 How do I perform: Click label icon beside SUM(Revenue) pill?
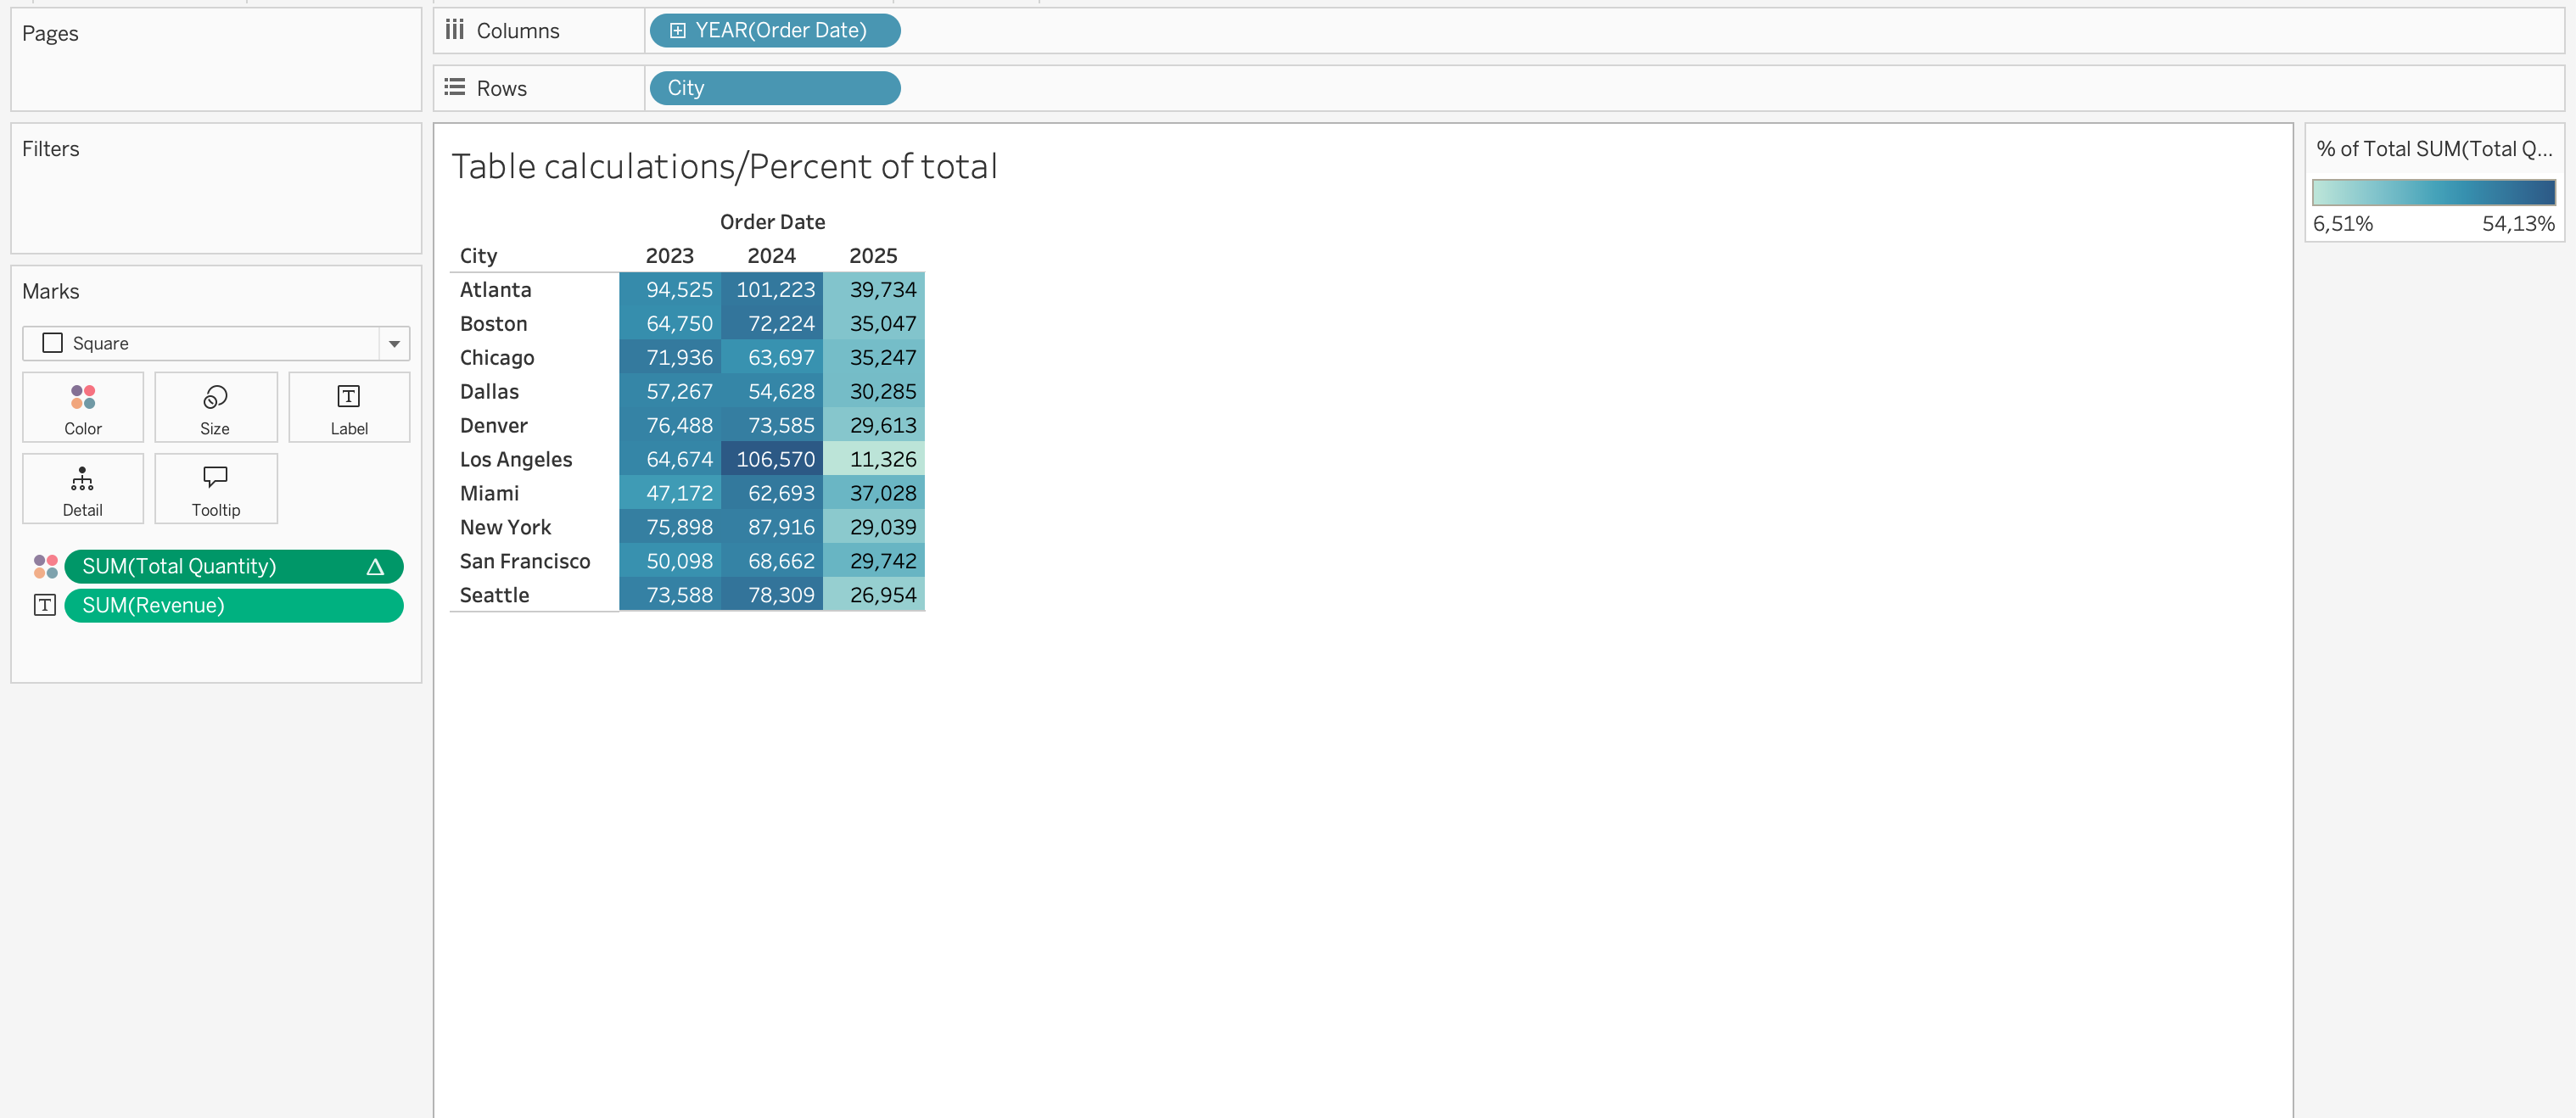(45, 605)
